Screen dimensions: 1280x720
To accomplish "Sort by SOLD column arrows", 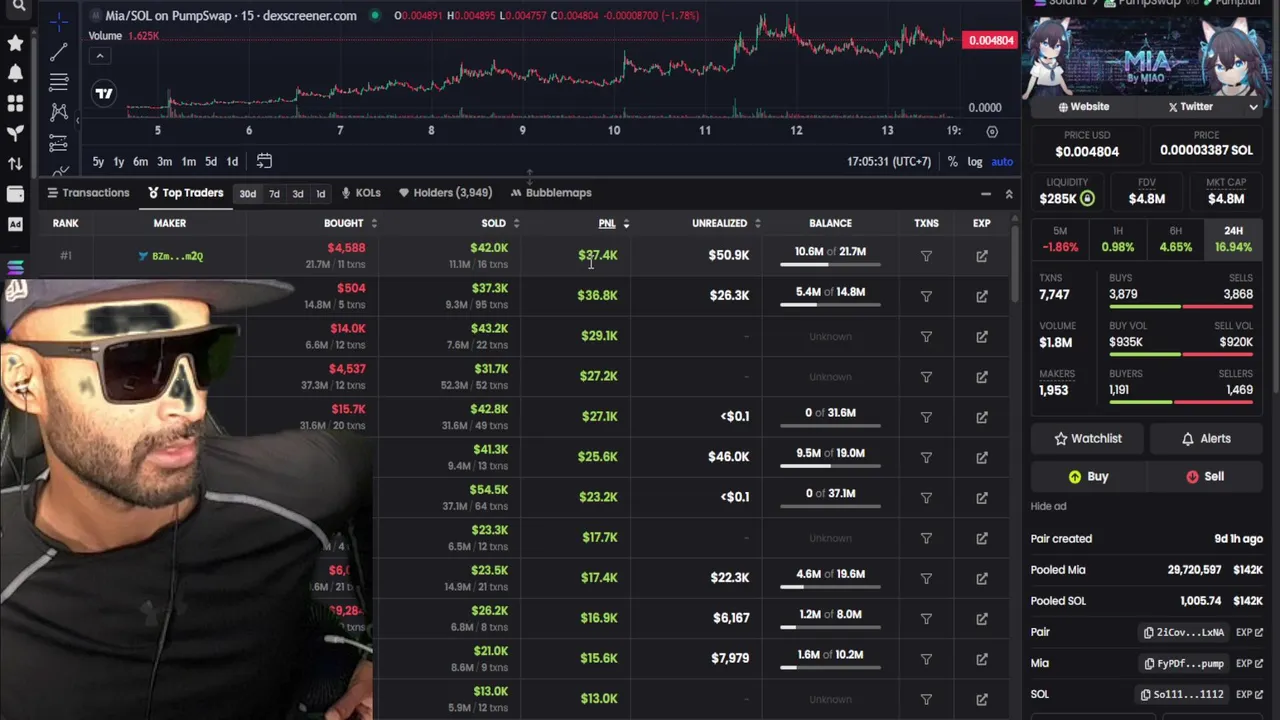I will 516,223.
